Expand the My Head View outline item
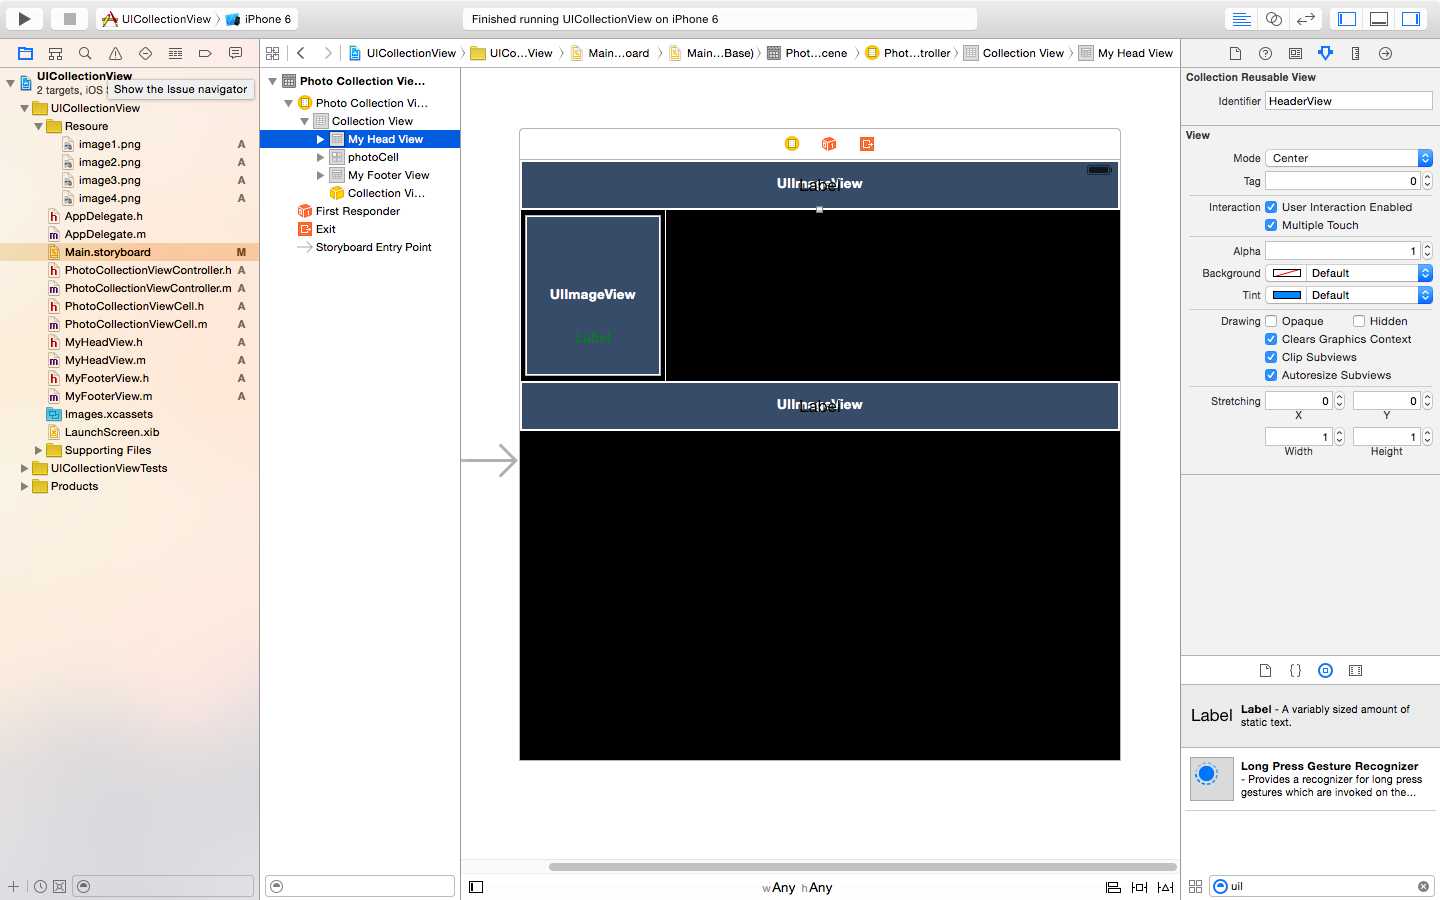Screen dimensions: 1440x900 click(x=320, y=139)
